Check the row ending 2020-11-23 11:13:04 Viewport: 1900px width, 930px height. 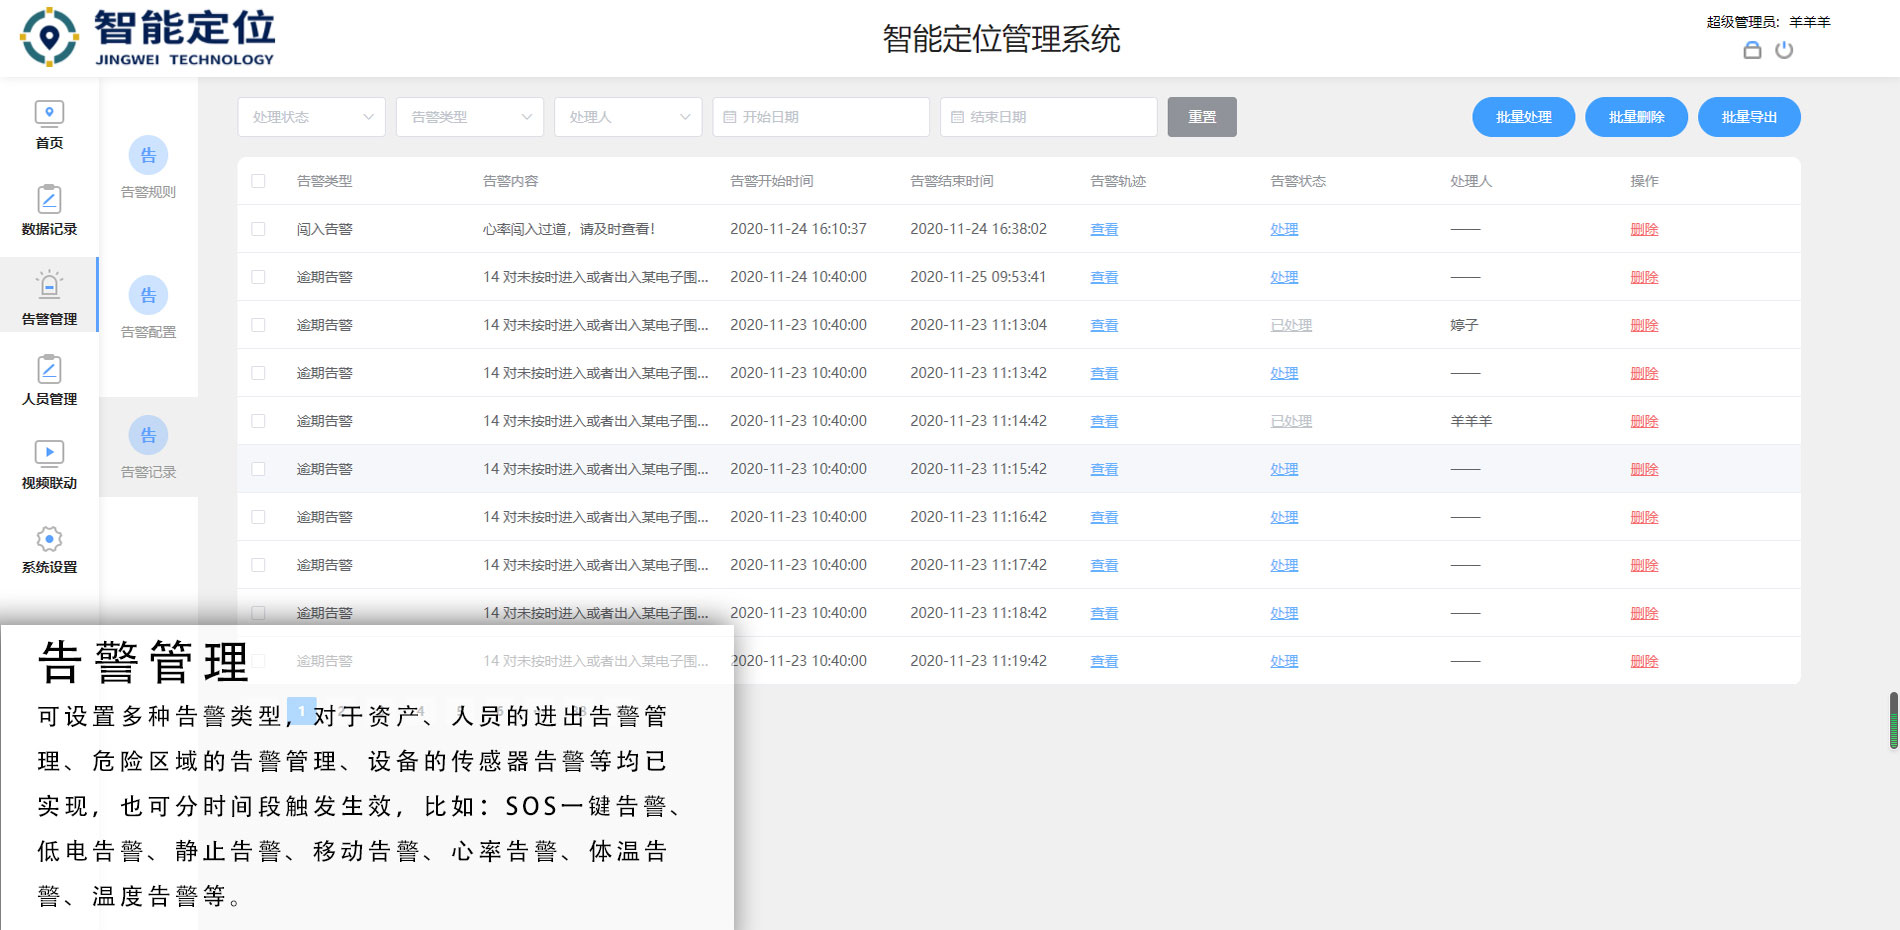point(258,325)
